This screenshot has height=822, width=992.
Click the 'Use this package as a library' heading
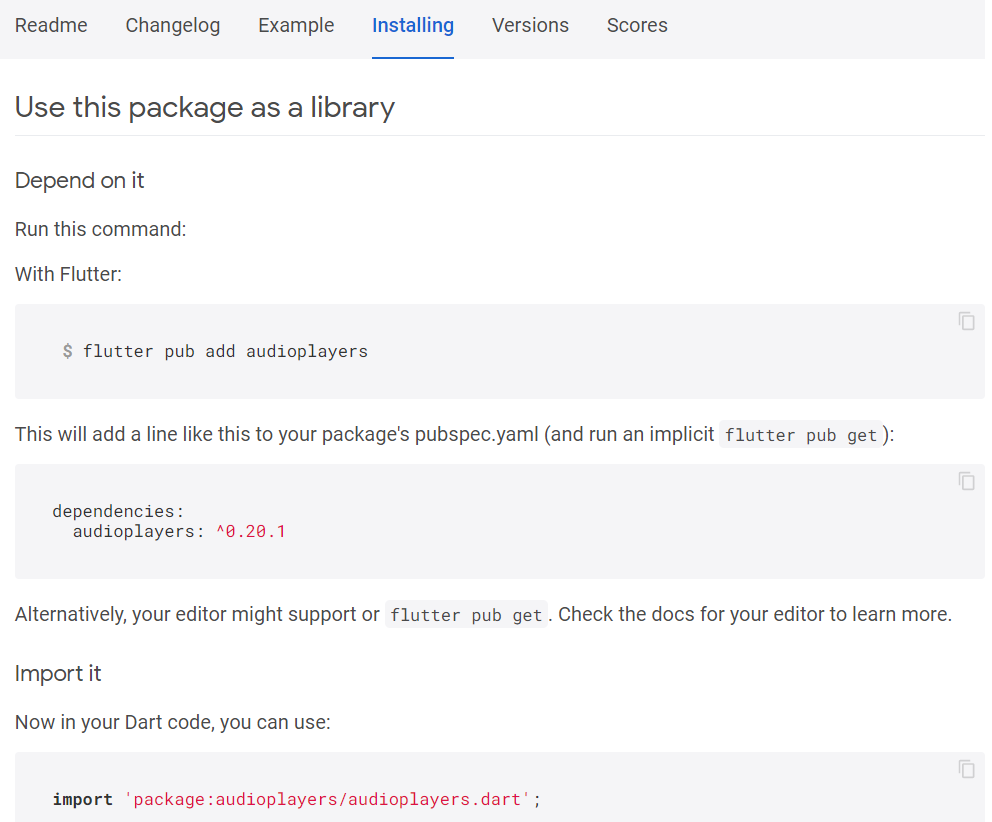pos(204,108)
